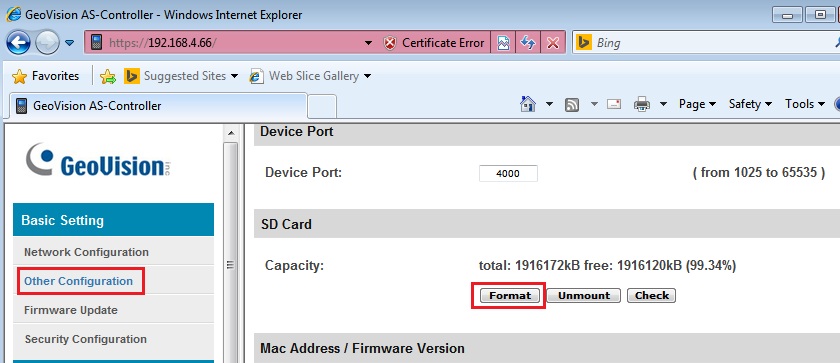Click the browser Back arrow button
840x363 pixels.
[18, 43]
